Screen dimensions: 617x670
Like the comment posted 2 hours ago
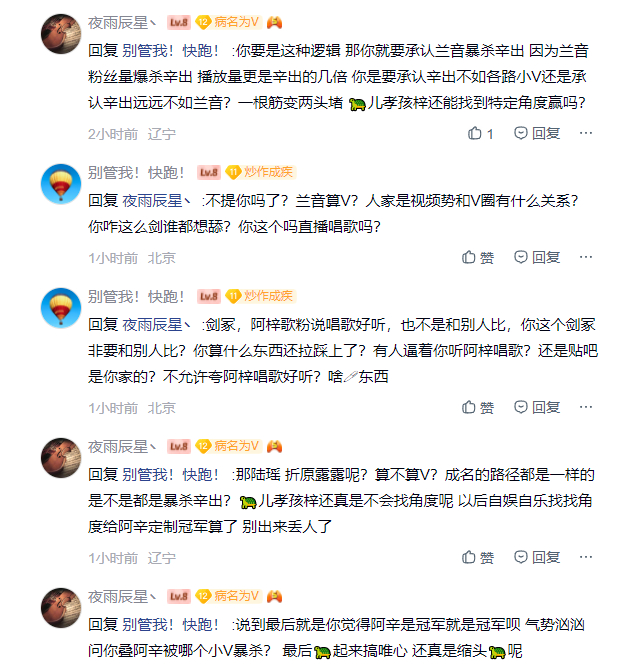click(x=479, y=133)
